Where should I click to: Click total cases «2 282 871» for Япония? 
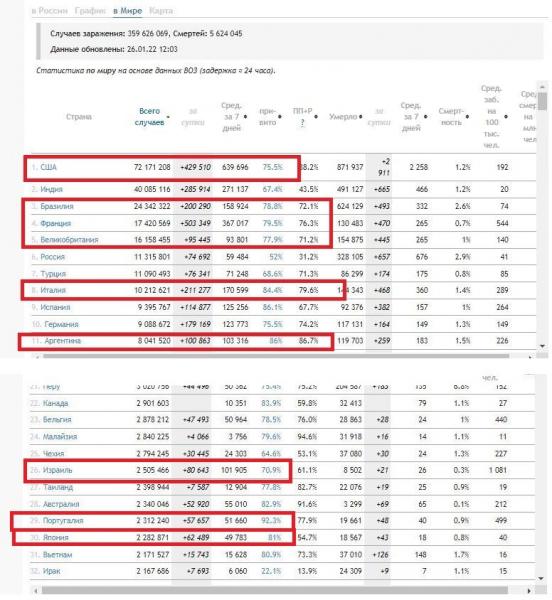pyautogui.click(x=152, y=537)
